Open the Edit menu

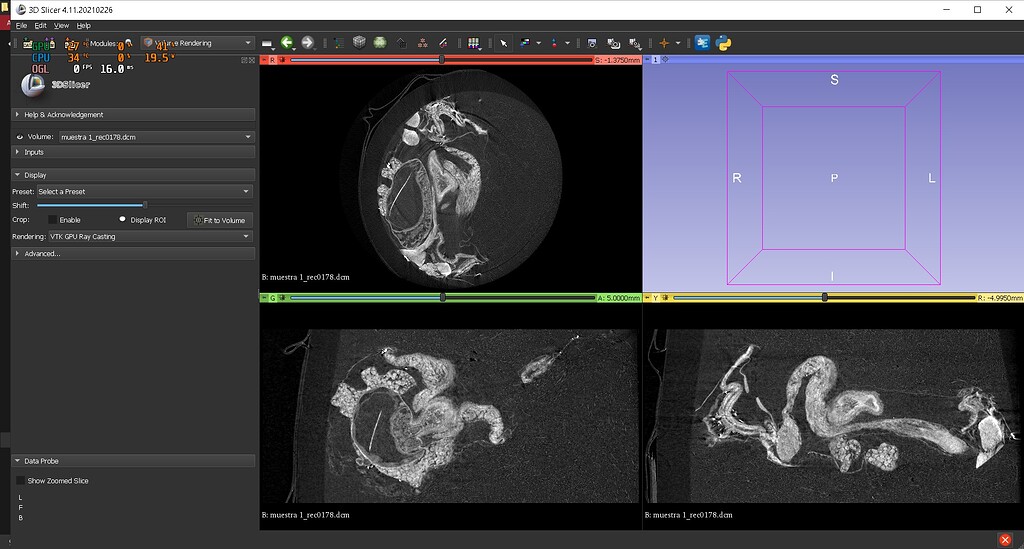tap(40, 25)
